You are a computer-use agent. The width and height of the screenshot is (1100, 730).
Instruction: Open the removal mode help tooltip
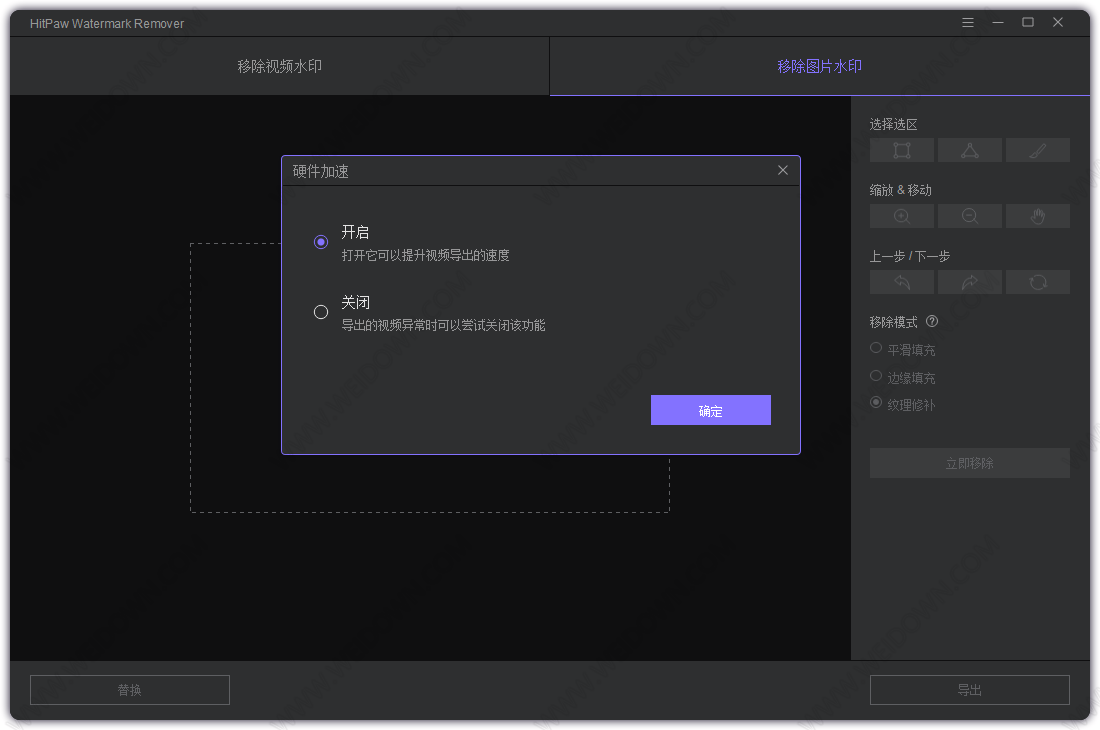tap(932, 321)
